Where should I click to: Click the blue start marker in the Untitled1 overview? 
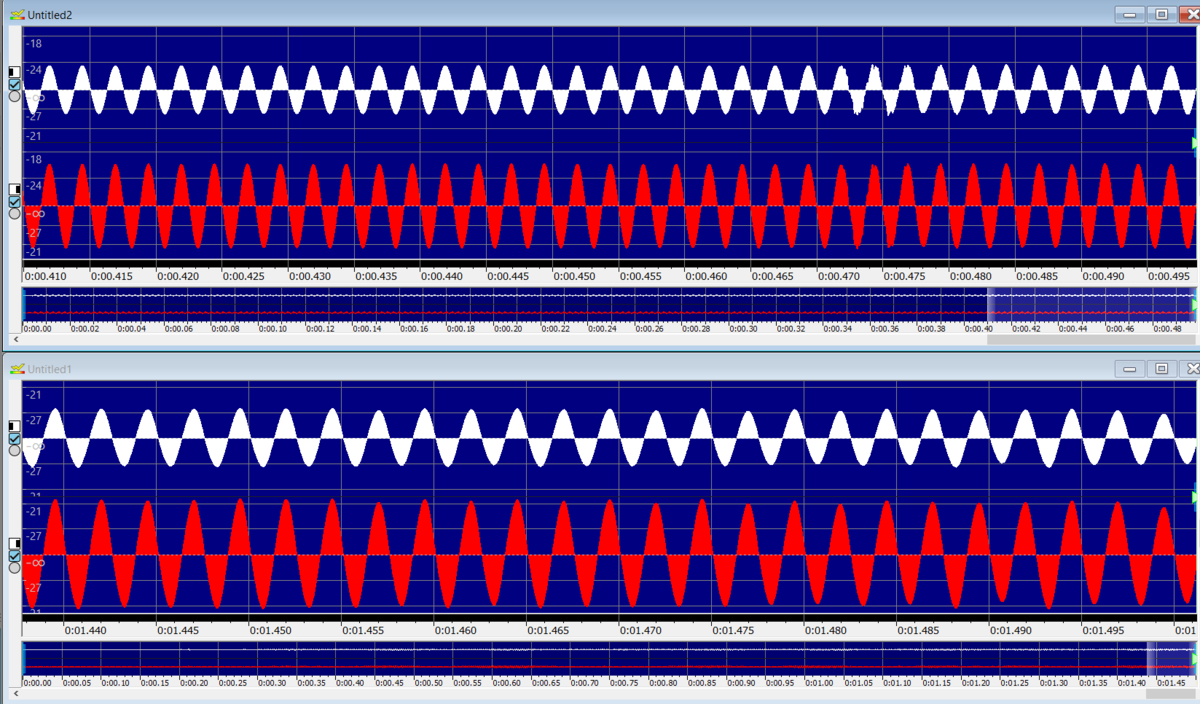23,658
